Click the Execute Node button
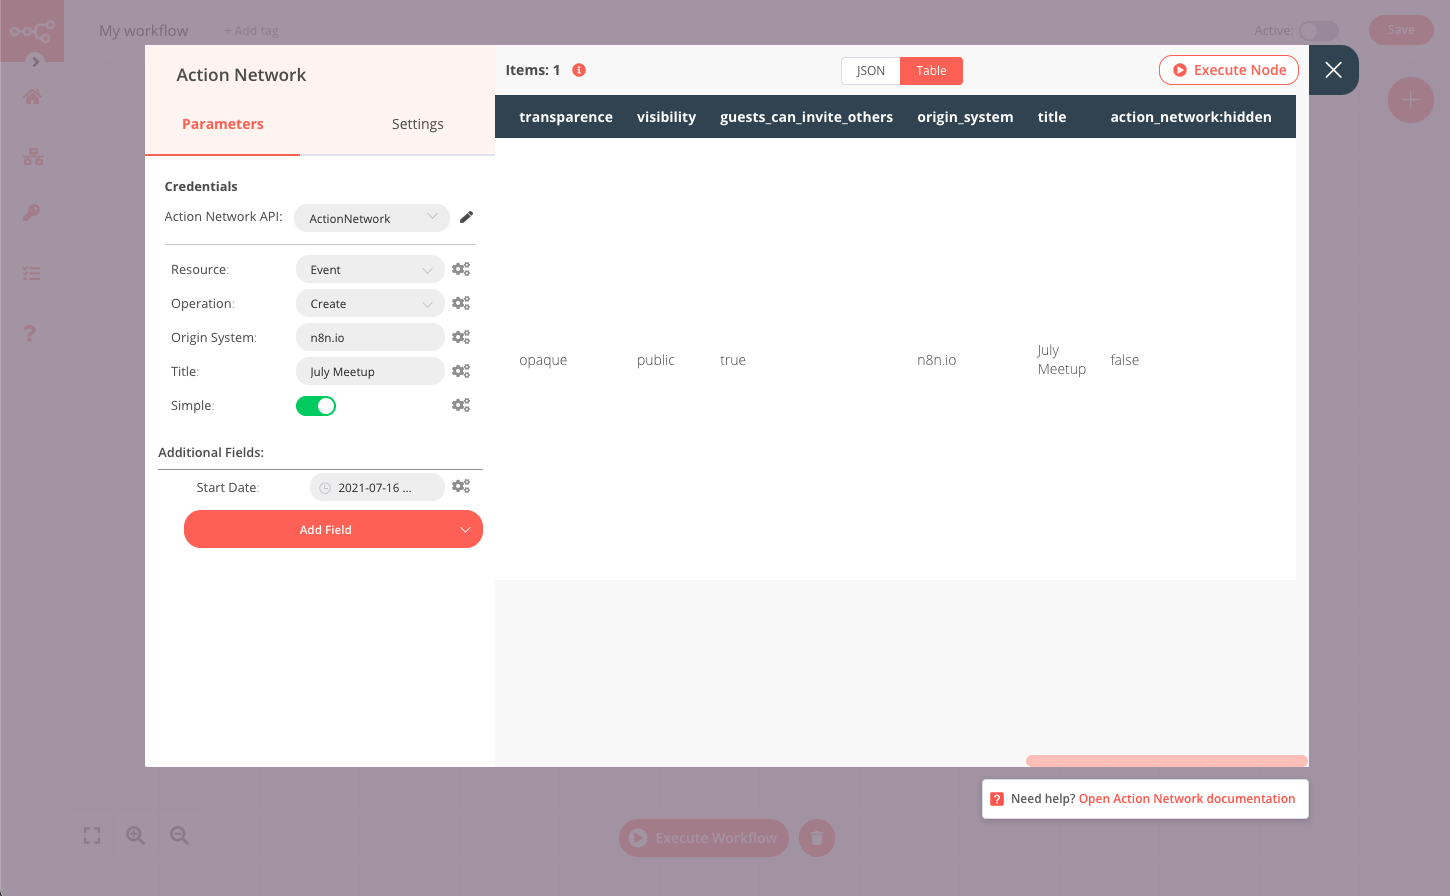1450x896 pixels. point(1228,70)
